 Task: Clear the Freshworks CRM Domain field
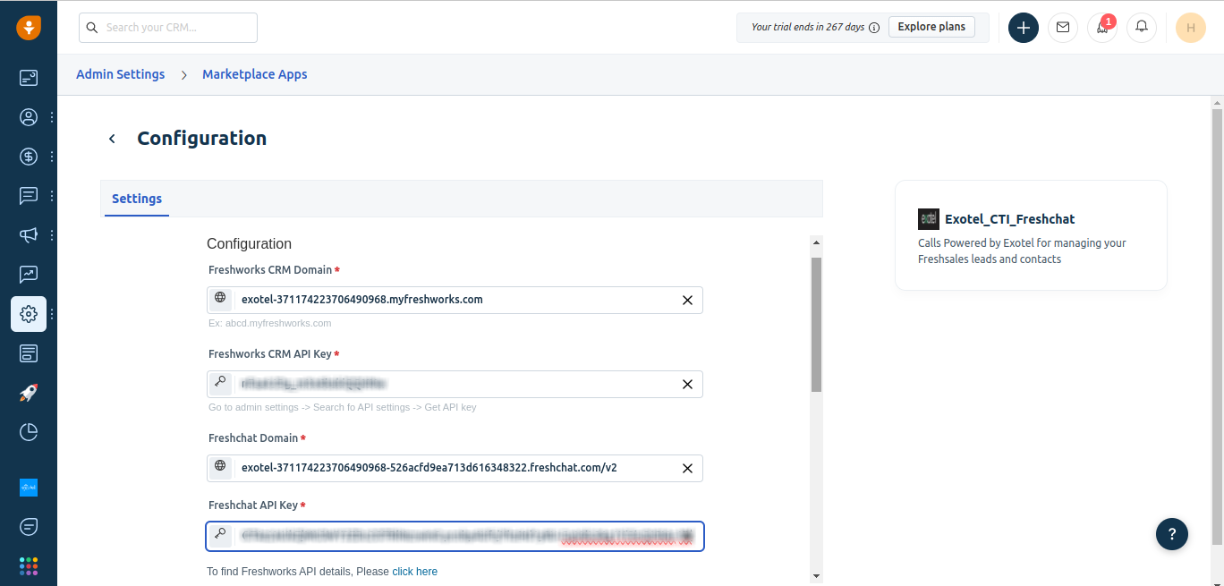(687, 300)
